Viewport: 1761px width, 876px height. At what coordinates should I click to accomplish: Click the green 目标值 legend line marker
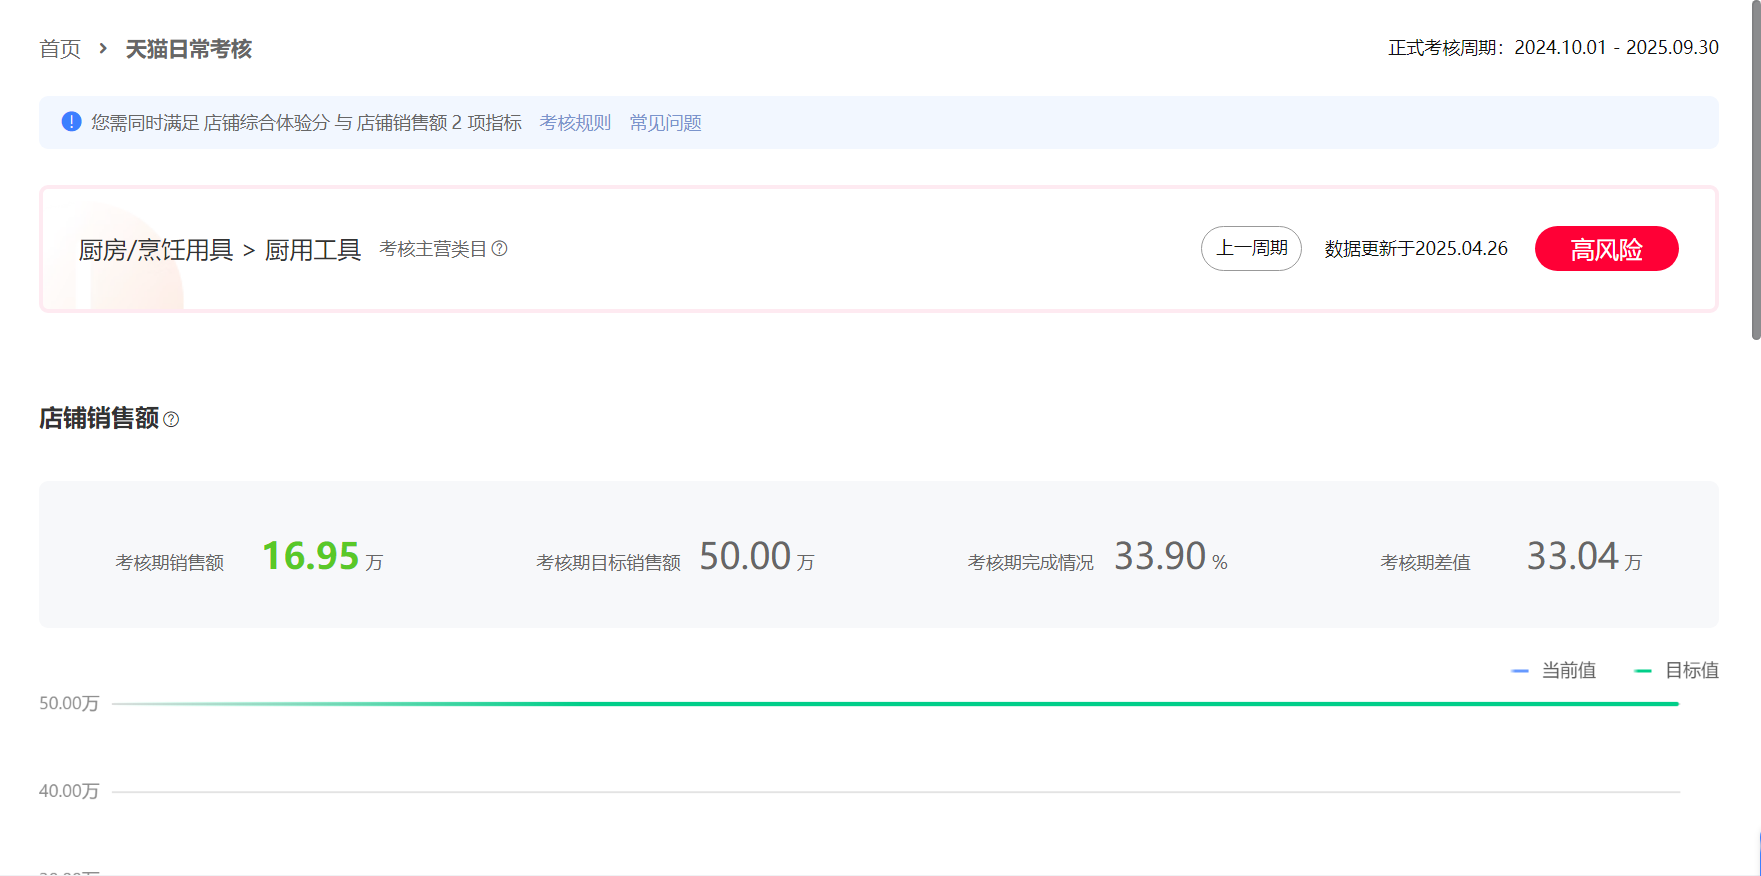(x=1642, y=671)
